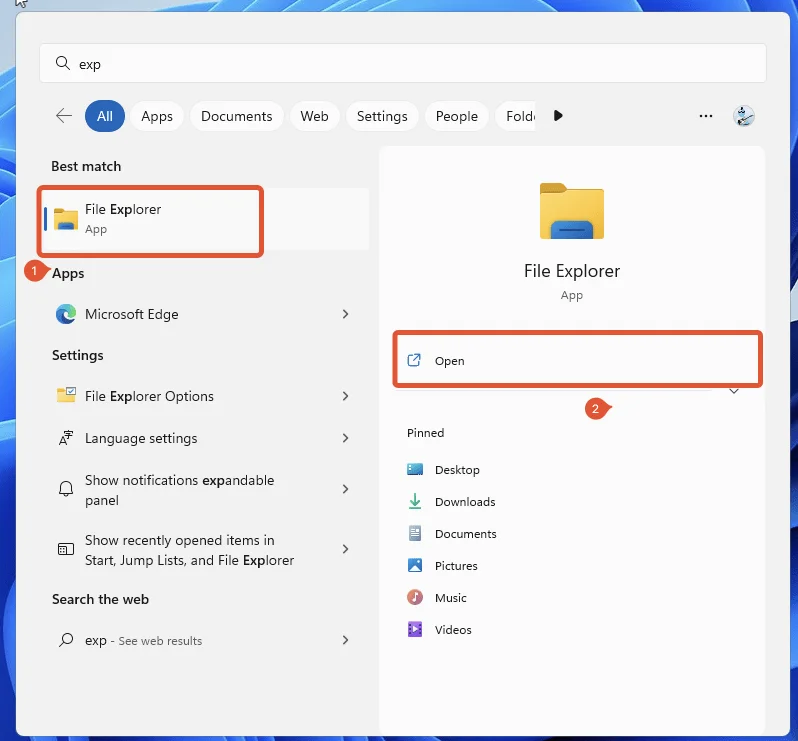Open File Explorer best match result
The height and width of the screenshot is (741, 798).
click(x=204, y=219)
